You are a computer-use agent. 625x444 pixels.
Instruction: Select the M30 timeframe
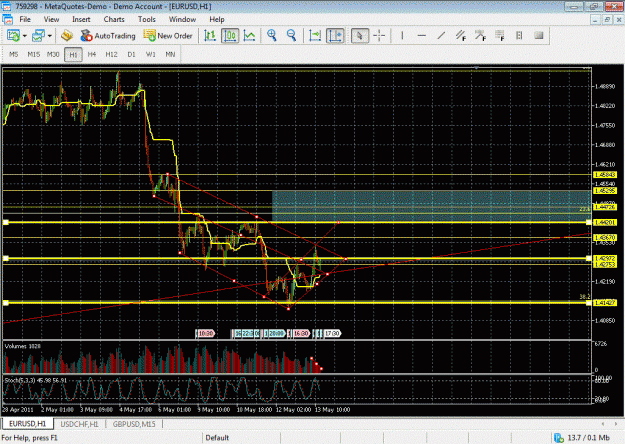pyautogui.click(x=53, y=54)
